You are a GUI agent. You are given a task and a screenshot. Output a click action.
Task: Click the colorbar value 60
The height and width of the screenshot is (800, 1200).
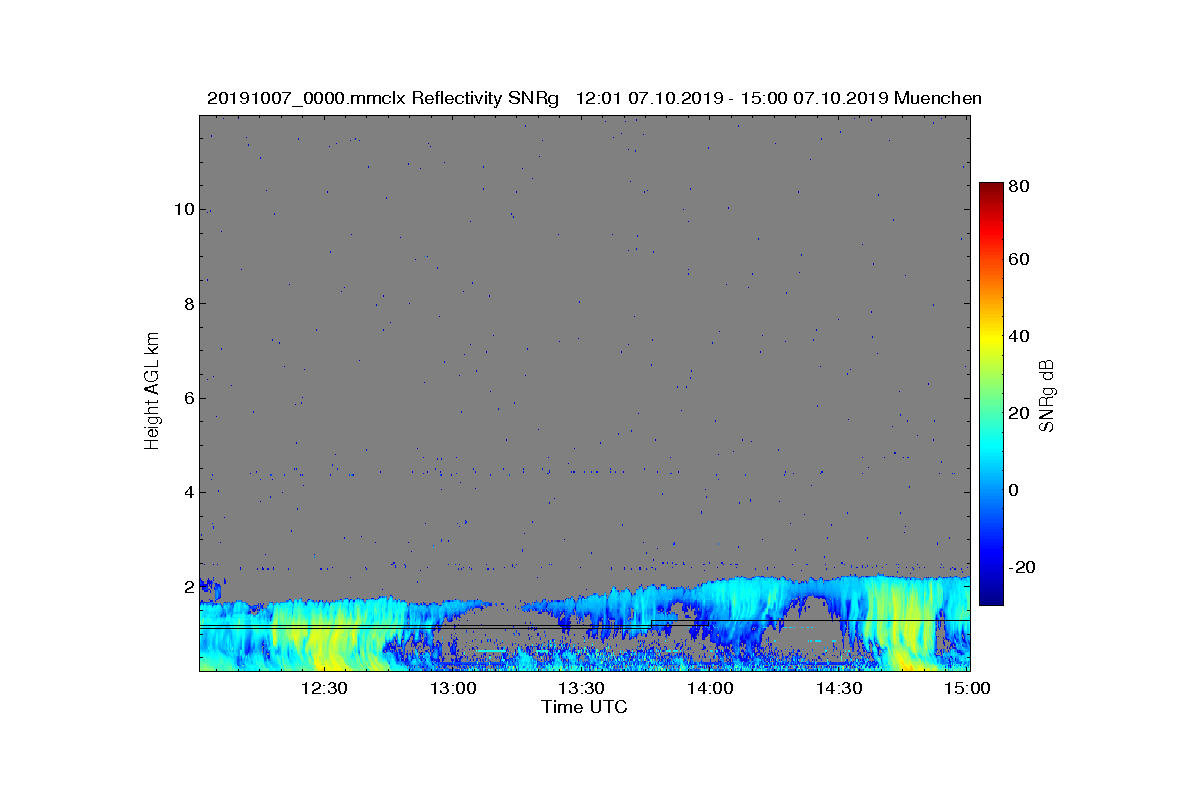pyautogui.click(x=1019, y=259)
